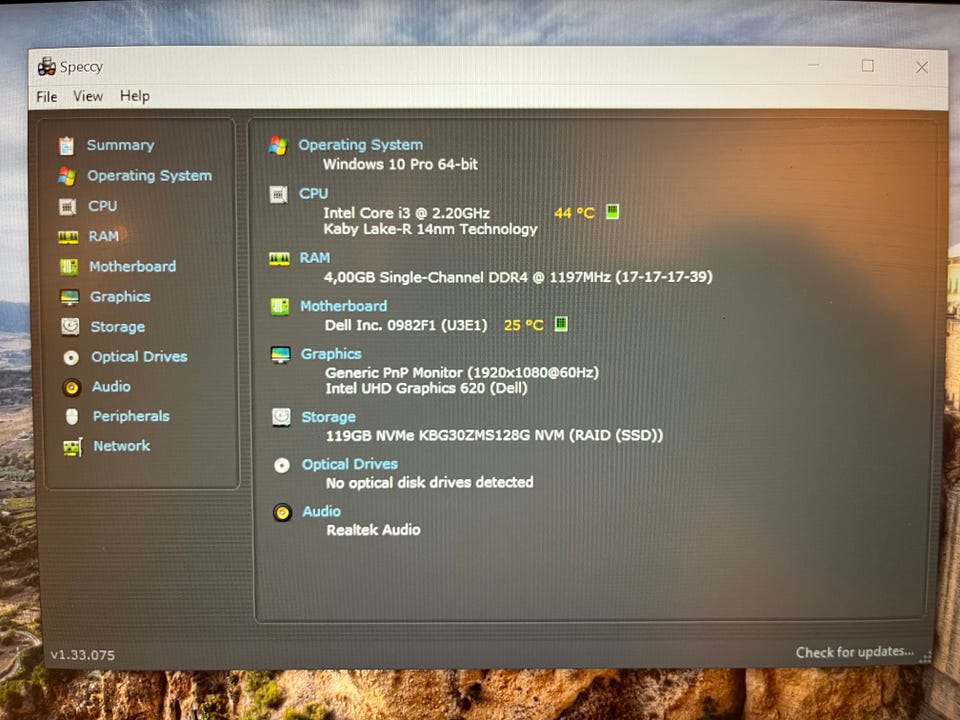The height and width of the screenshot is (720, 960).
Task: Open the File menu
Action: 47,97
